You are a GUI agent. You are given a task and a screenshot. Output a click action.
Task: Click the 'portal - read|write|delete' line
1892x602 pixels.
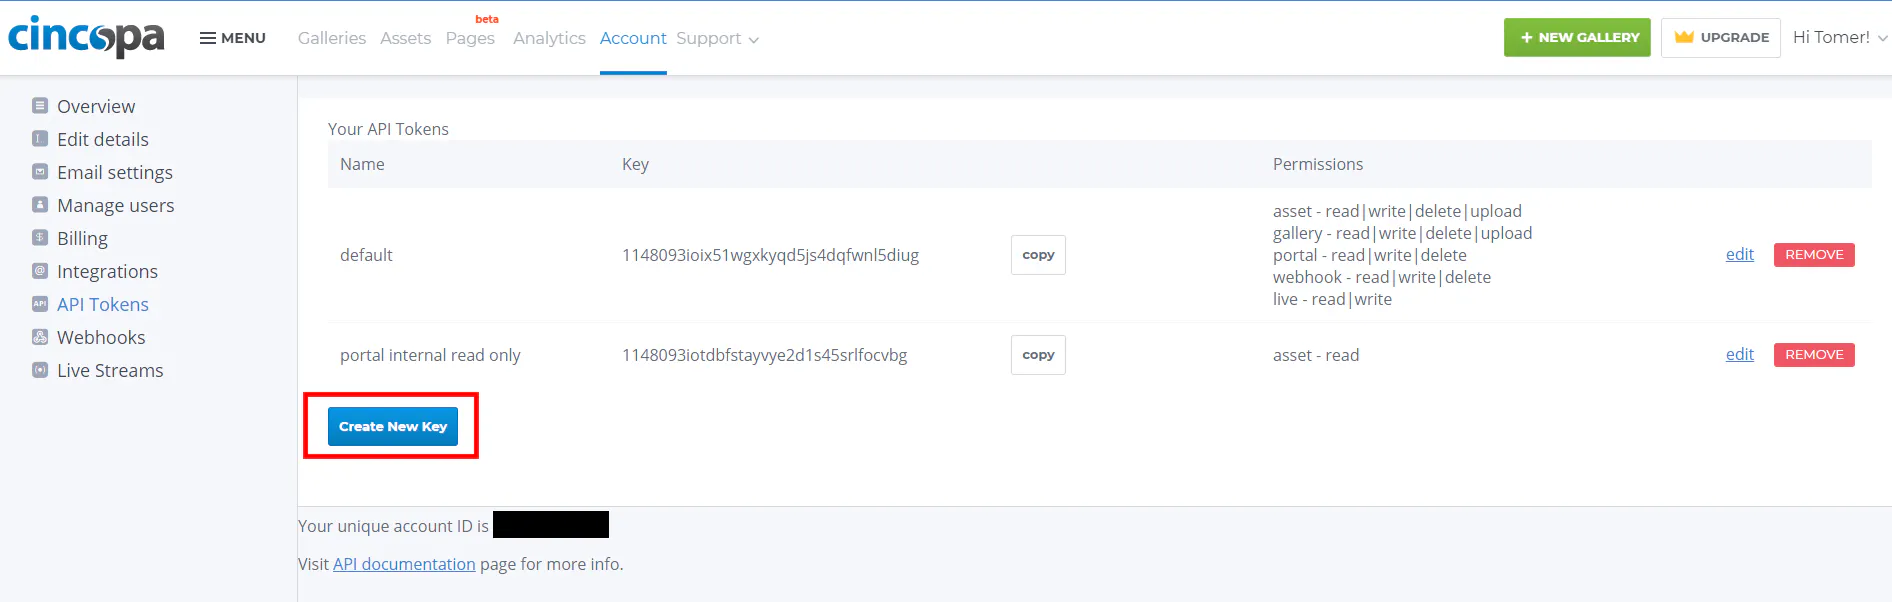(1370, 255)
